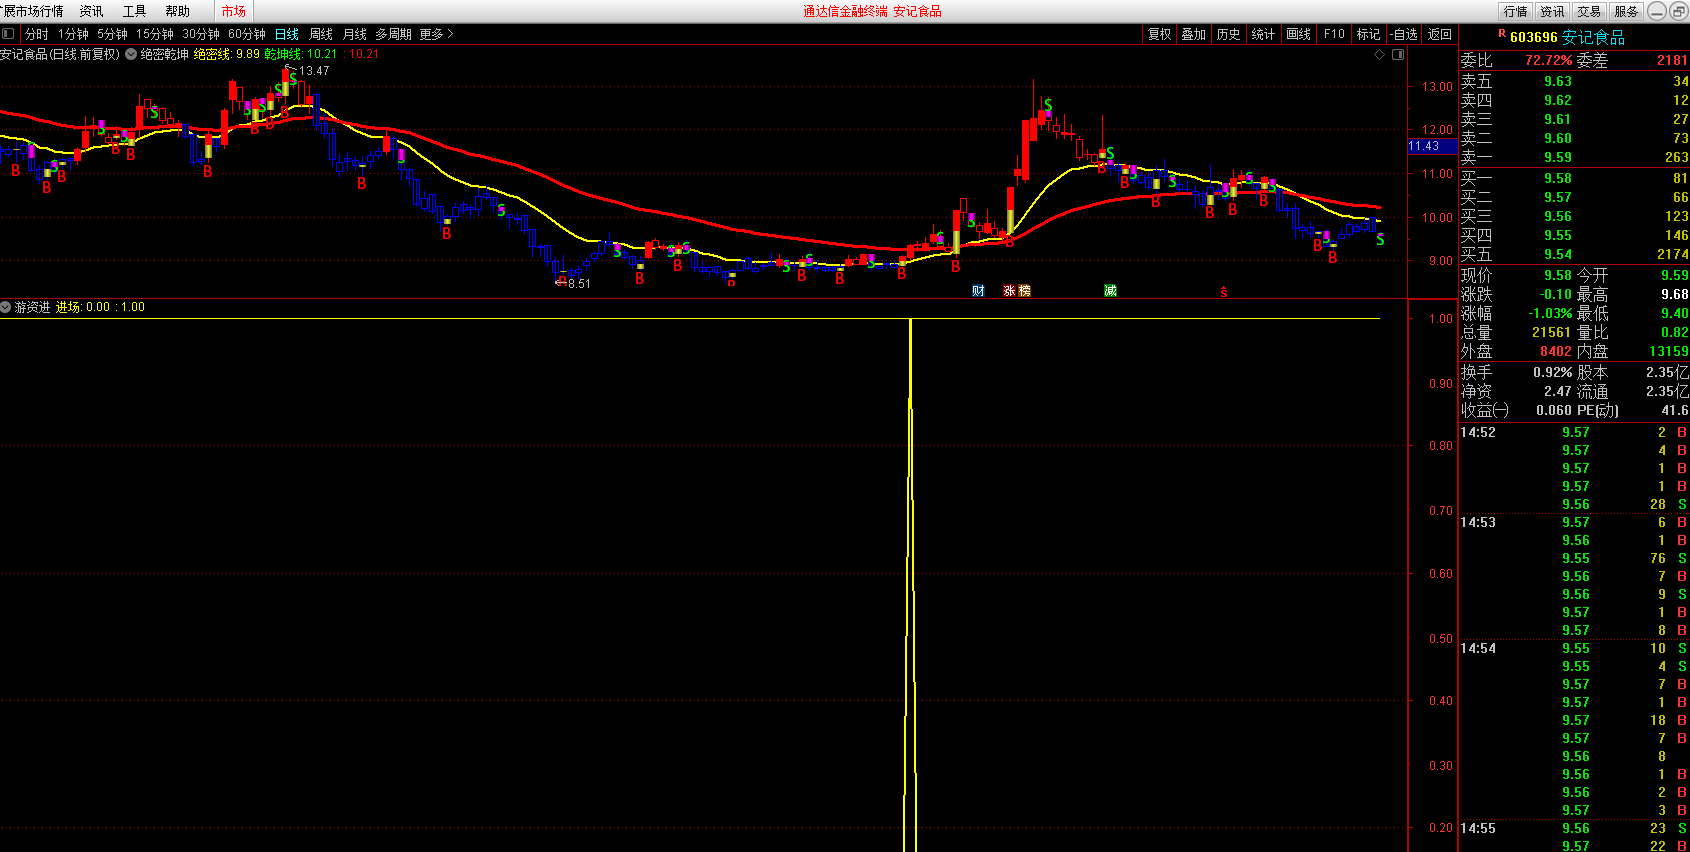This screenshot has width=1690, height=852.
Task: Click the 统计 statistics button
Action: [1263, 34]
